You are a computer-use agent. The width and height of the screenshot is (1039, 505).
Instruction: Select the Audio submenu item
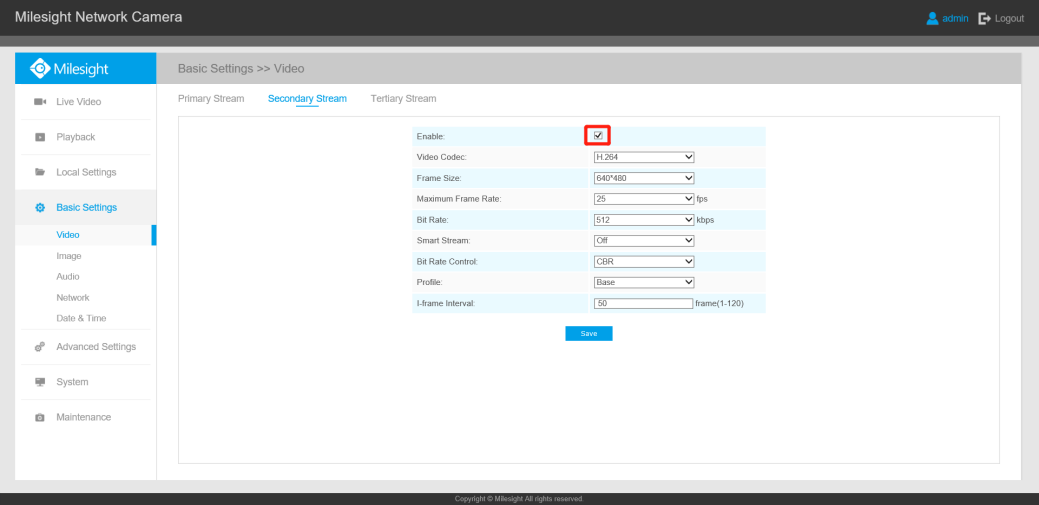point(68,277)
